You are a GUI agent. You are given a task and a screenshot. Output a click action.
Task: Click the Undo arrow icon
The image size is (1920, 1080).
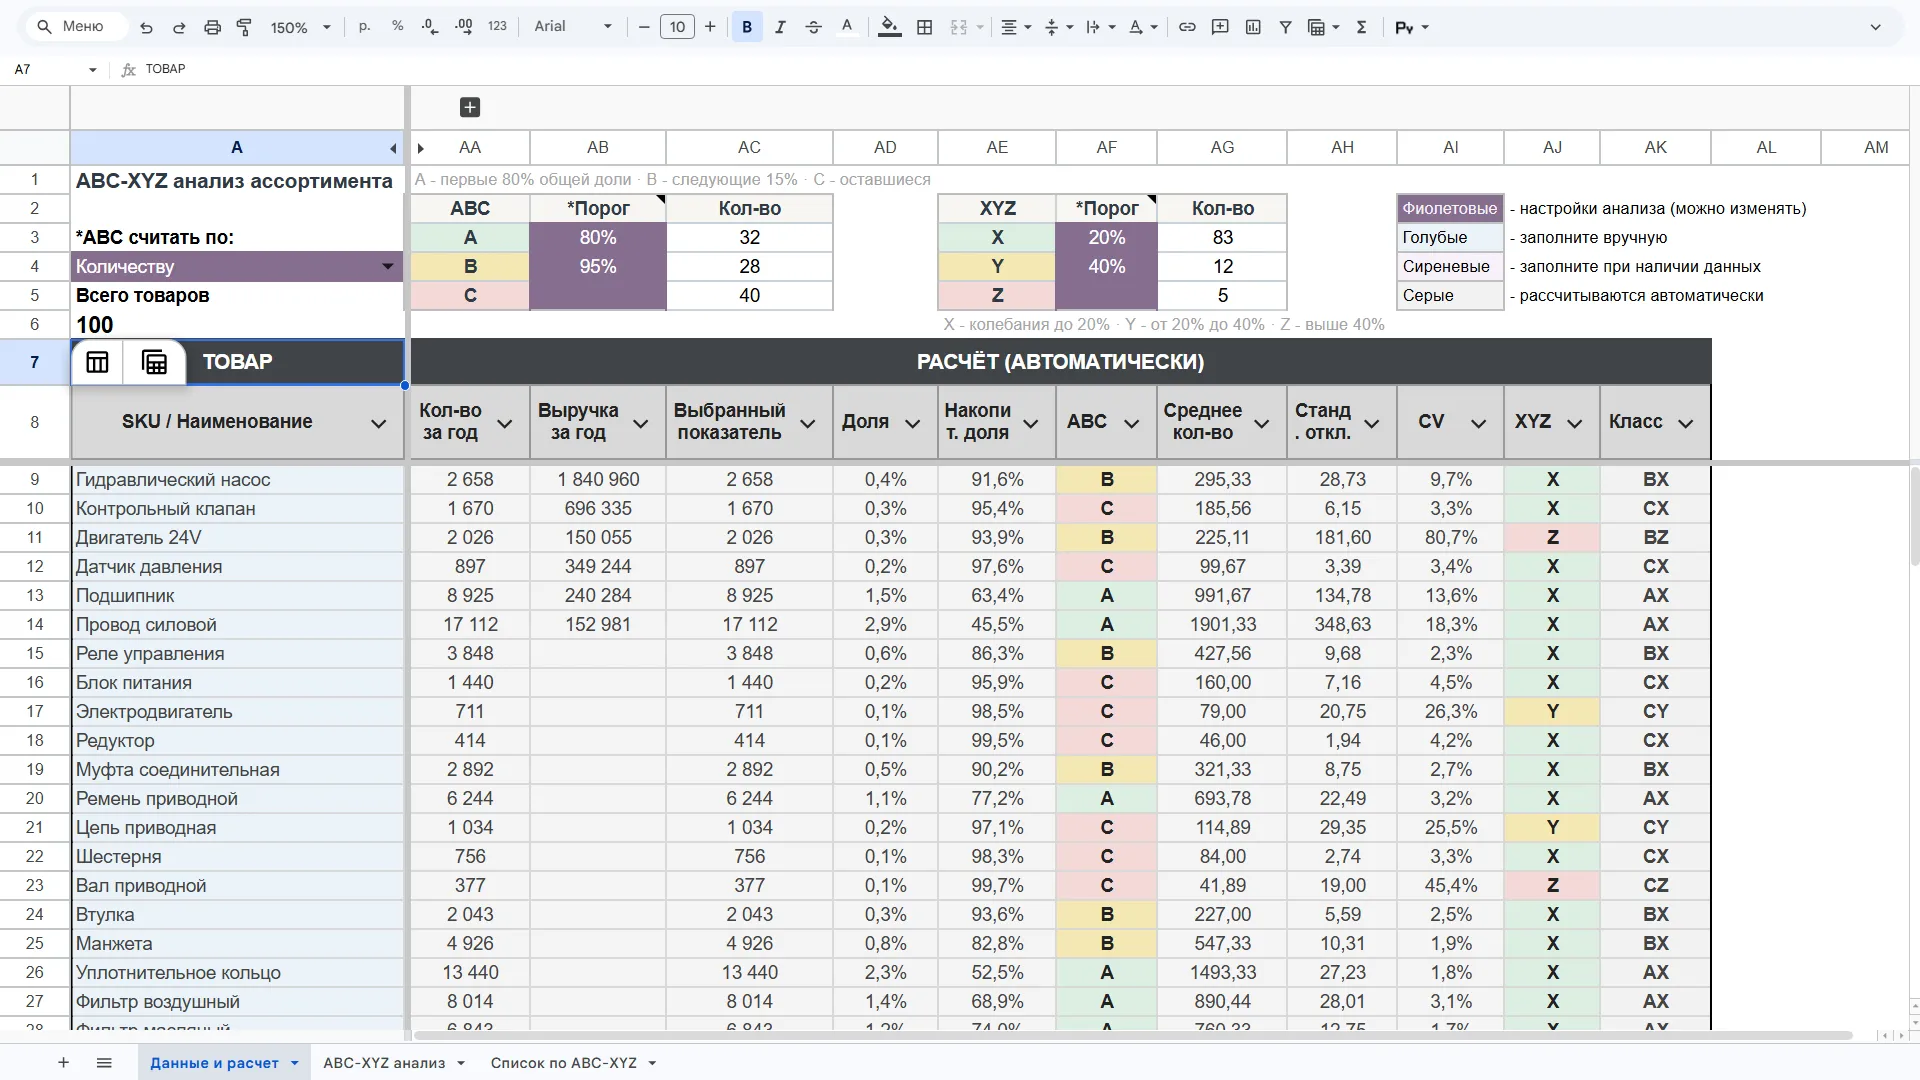[146, 28]
